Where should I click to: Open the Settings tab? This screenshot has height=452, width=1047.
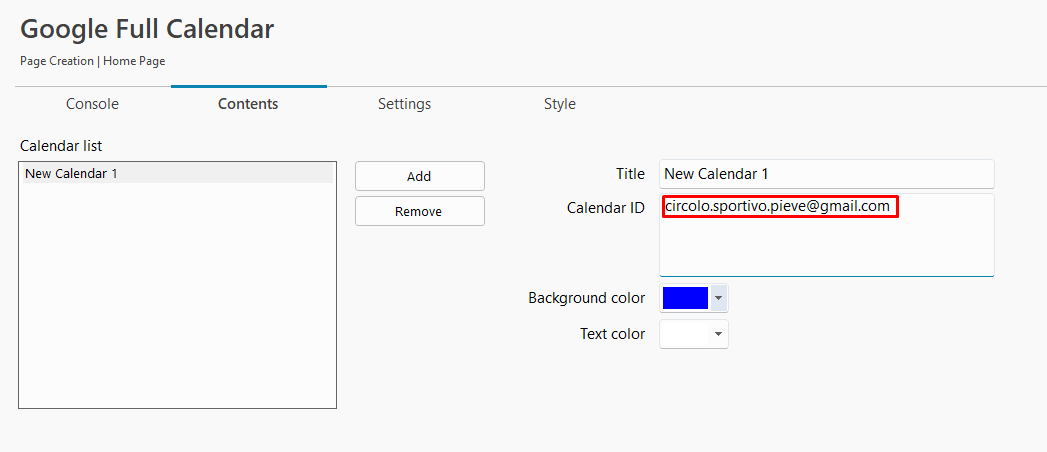404,104
